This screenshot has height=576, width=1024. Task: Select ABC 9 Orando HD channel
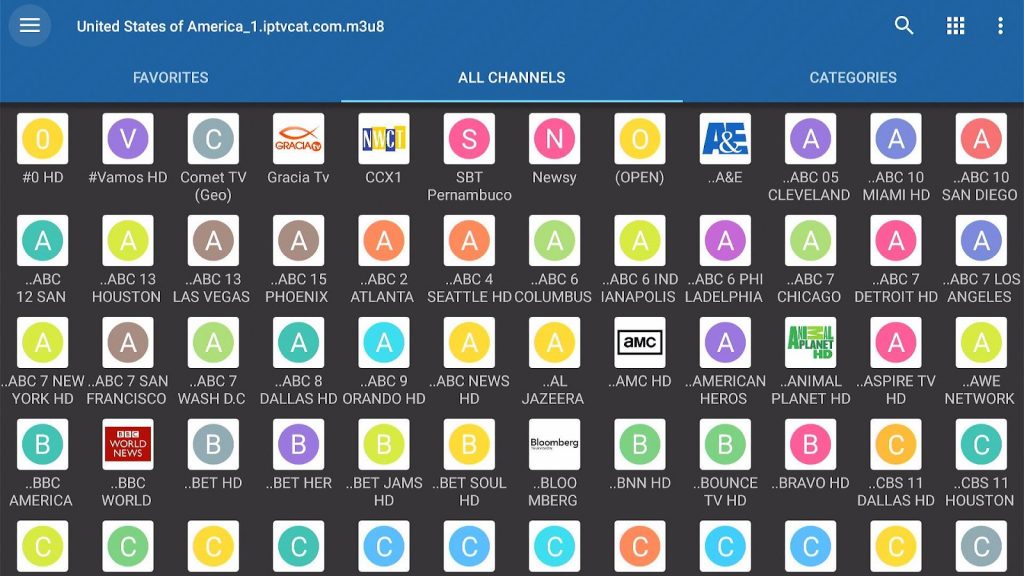click(384, 343)
